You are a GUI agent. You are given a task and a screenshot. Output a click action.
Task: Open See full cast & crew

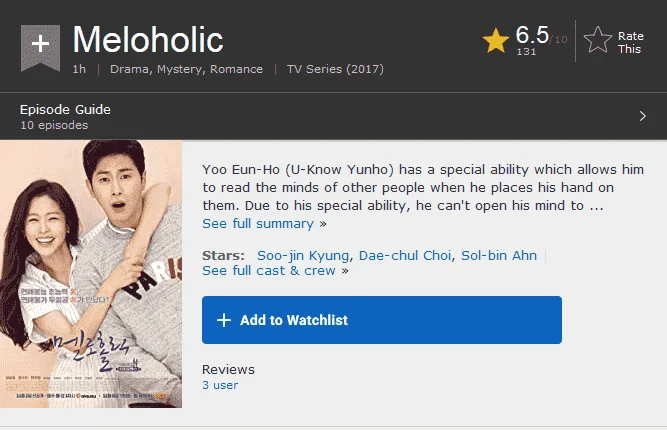point(275,271)
